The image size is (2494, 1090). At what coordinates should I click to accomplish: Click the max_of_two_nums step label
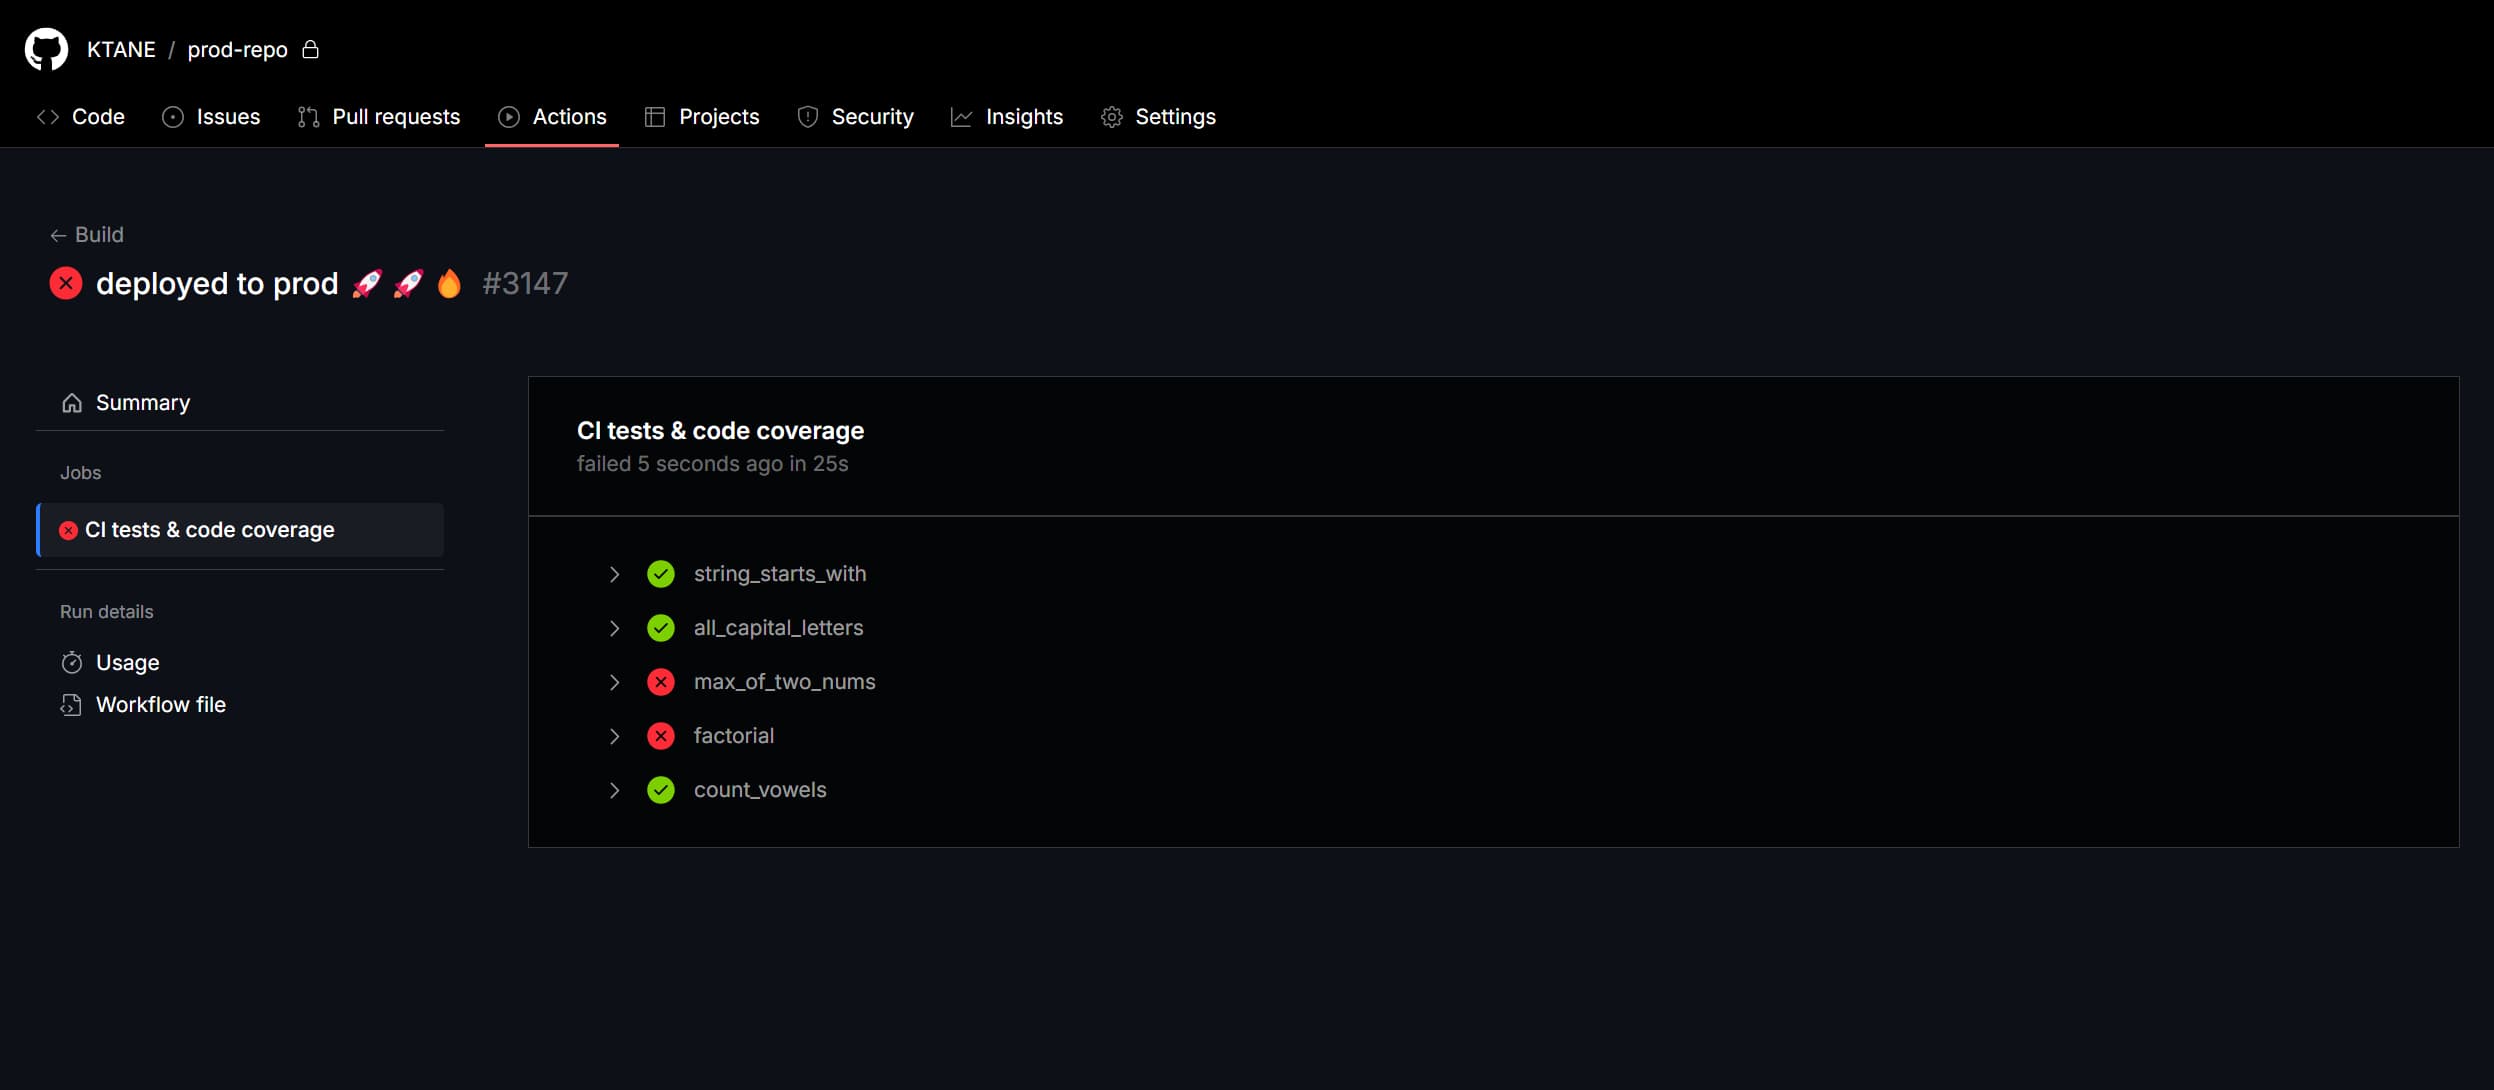(x=784, y=682)
